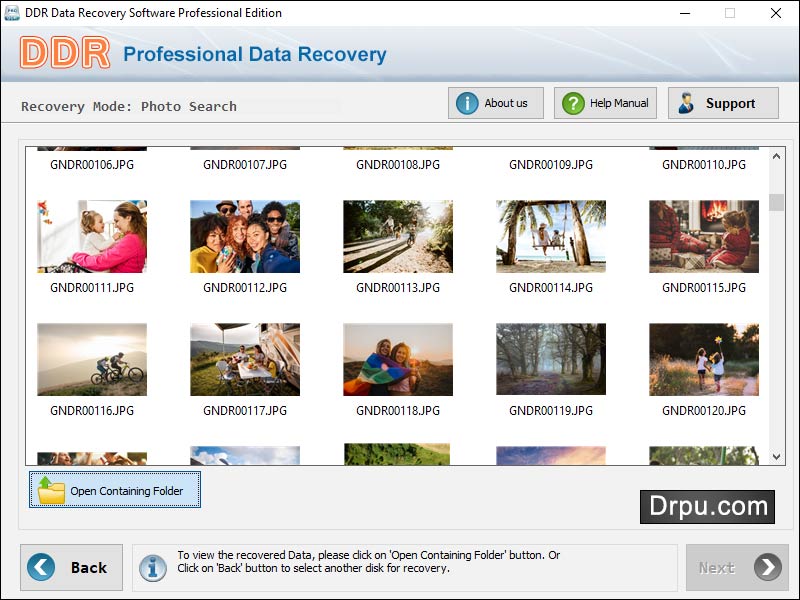Screen dimensions: 800x600
Task: Click the scrollbar up arrow in photo list
Action: (777, 156)
